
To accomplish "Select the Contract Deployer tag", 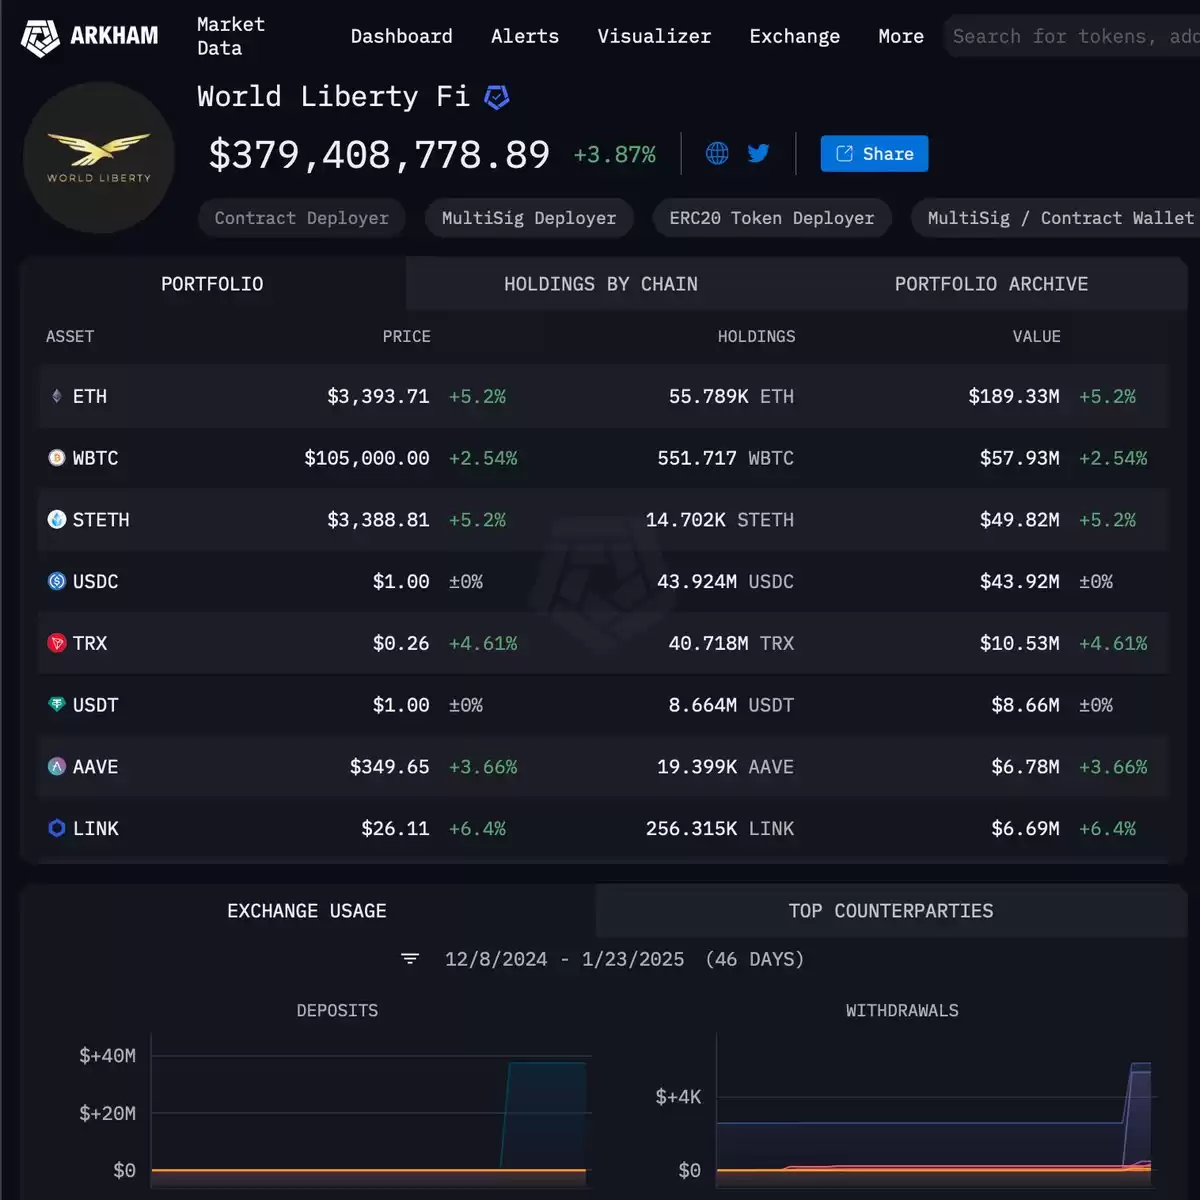I will point(301,218).
